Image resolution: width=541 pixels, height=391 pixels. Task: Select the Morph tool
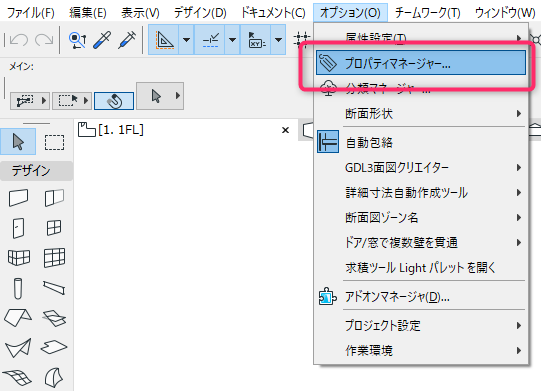point(54,377)
